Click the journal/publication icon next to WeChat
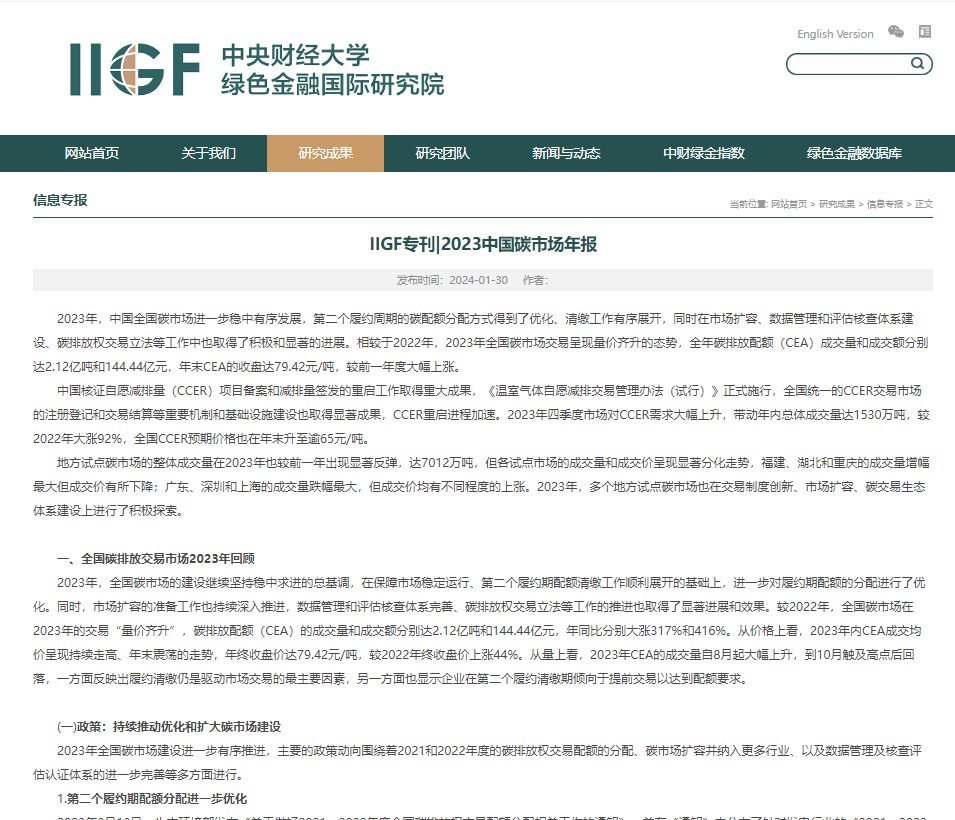Viewport: 955px width, 820px height. tap(925, 31)
